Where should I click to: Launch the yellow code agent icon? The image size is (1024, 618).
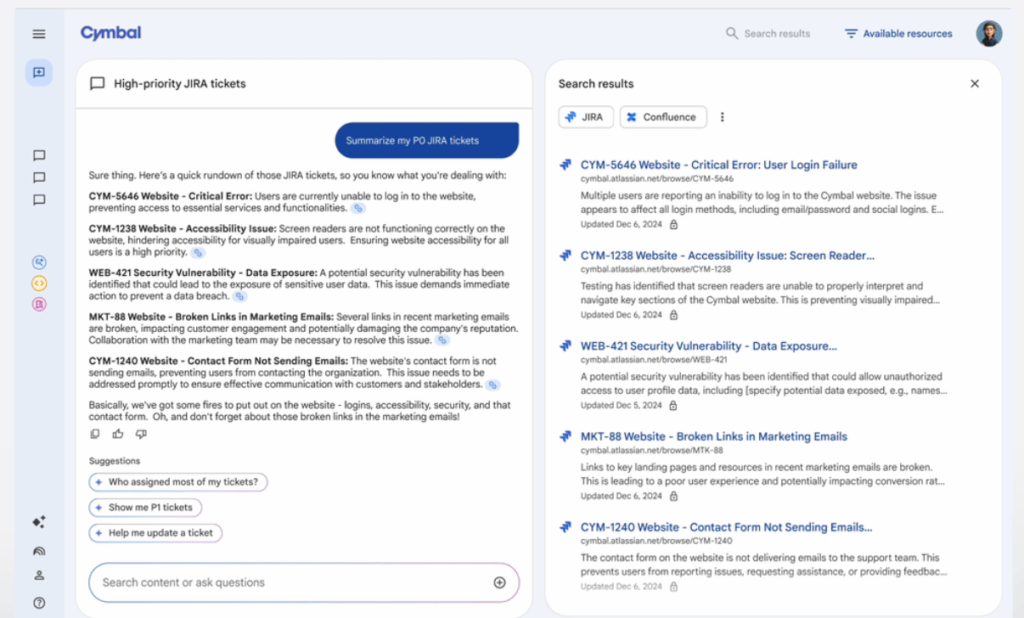tap(39, 284)
